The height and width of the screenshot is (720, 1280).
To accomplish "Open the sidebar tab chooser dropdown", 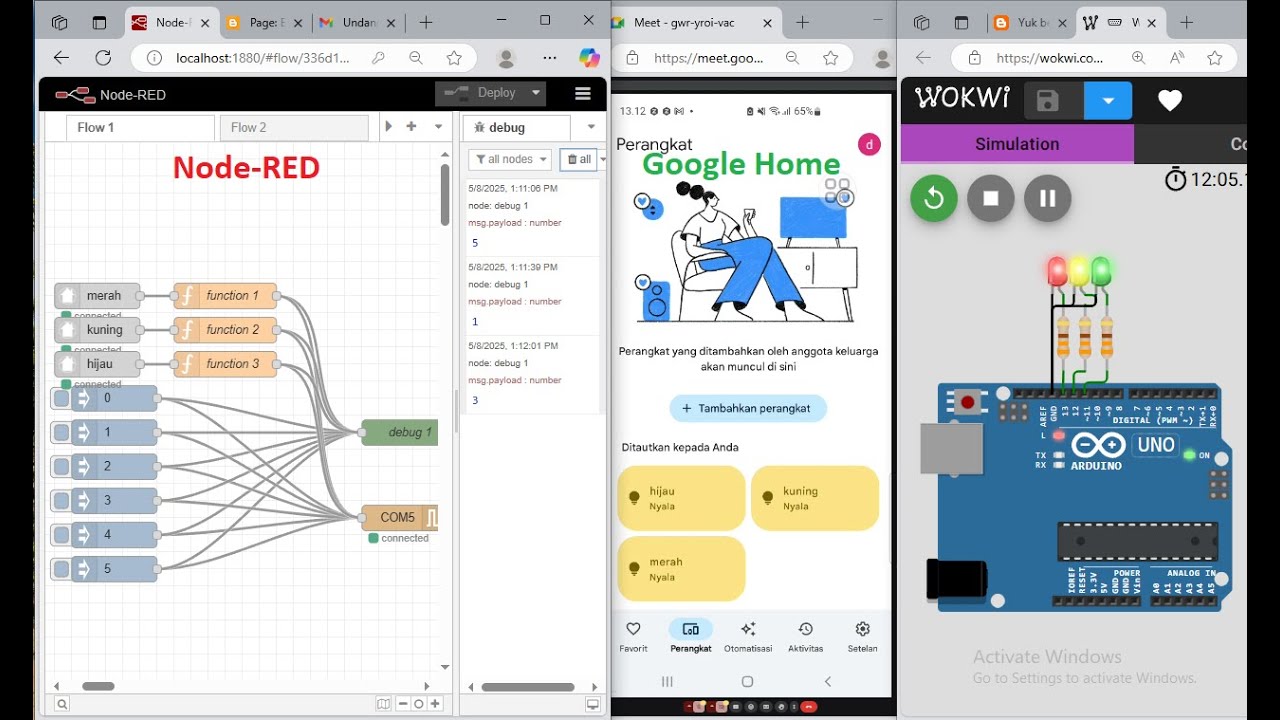I will [x=591, y=127].
